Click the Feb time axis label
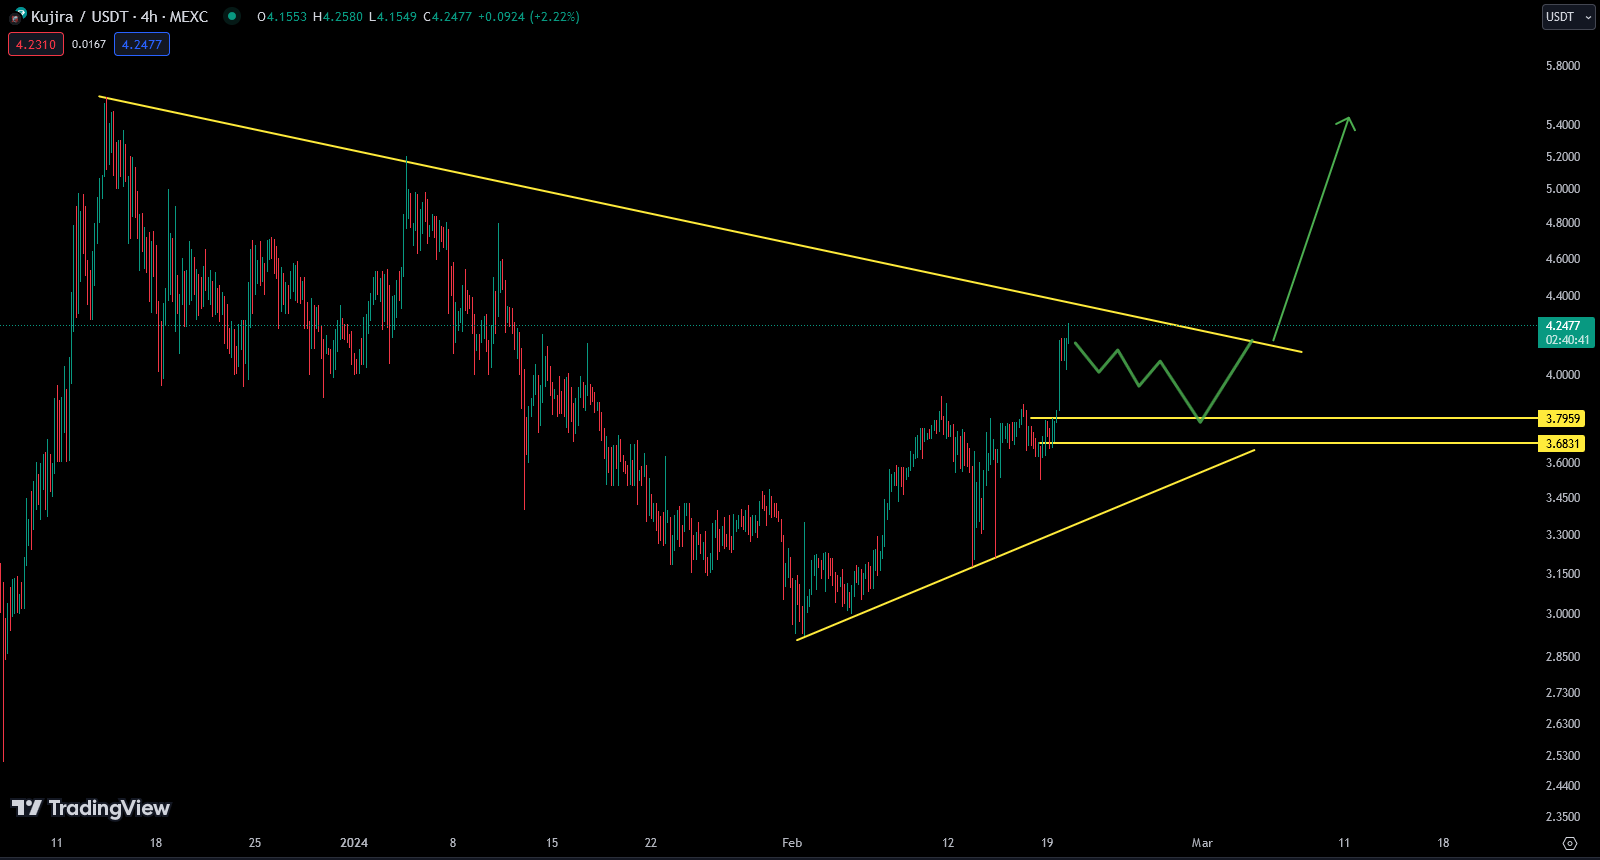 tap(792, 843)
